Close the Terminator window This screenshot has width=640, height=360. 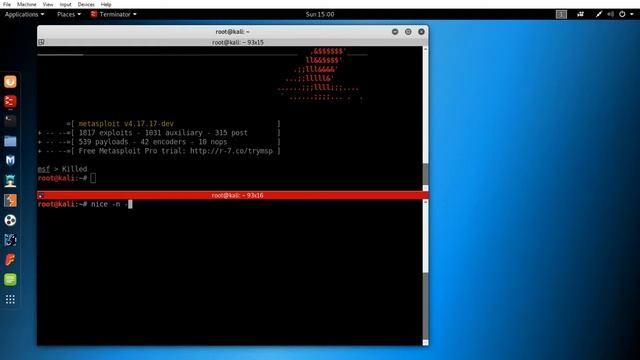click(x=421, y=31)
